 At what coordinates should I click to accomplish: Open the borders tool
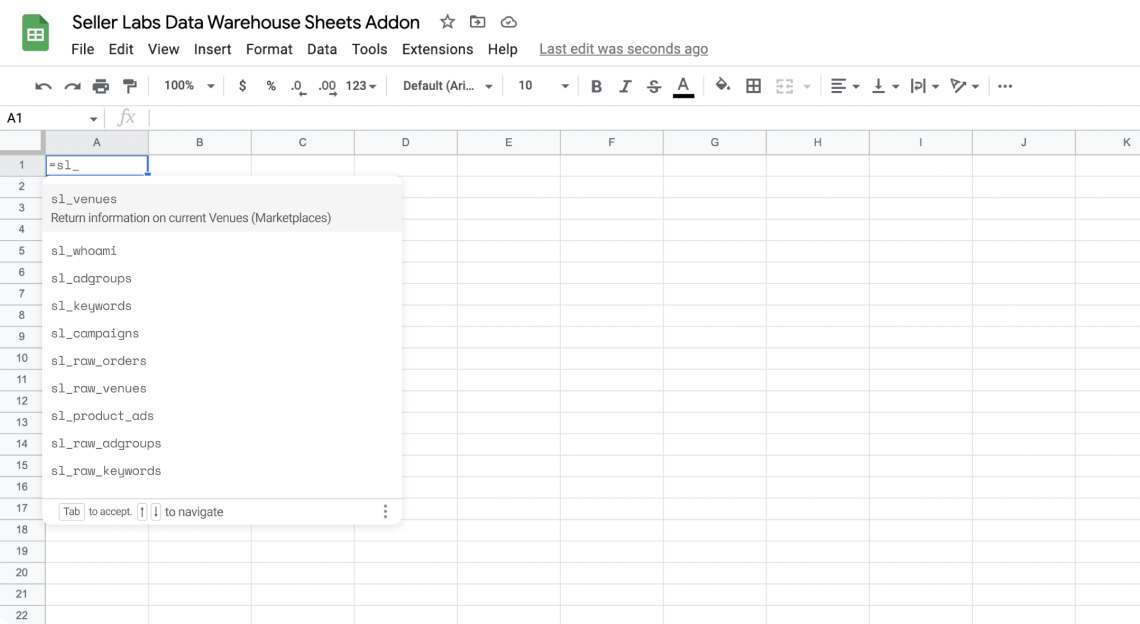click(x=753, y=86)
